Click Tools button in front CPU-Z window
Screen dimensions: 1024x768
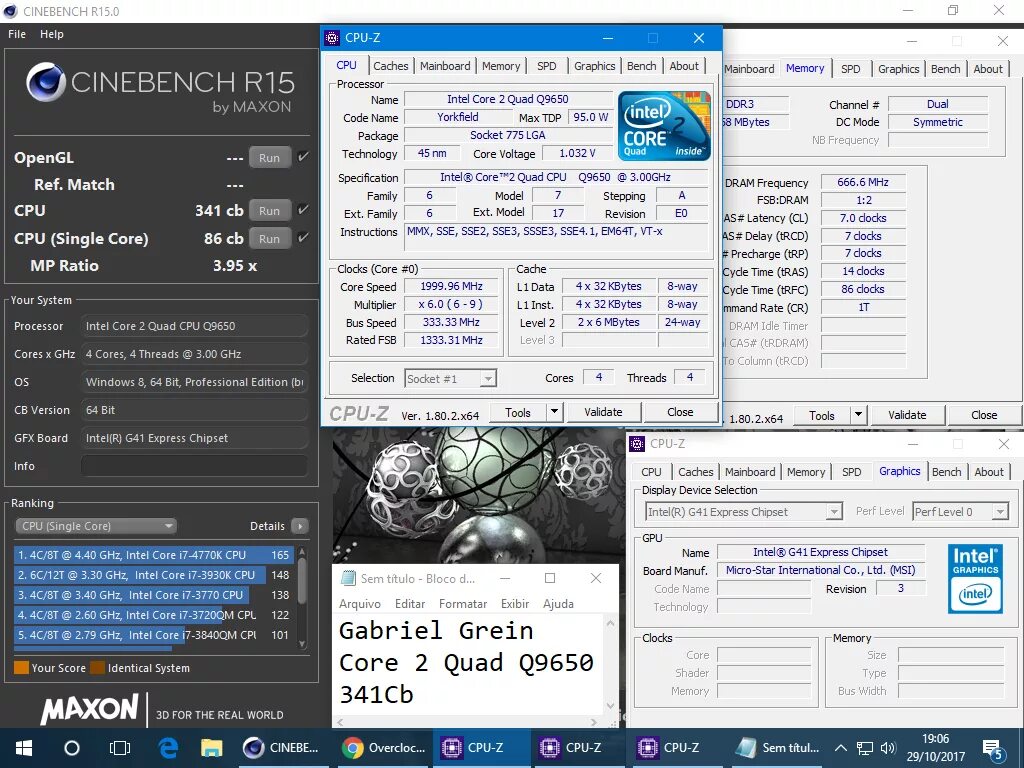(x=518, y=412)
